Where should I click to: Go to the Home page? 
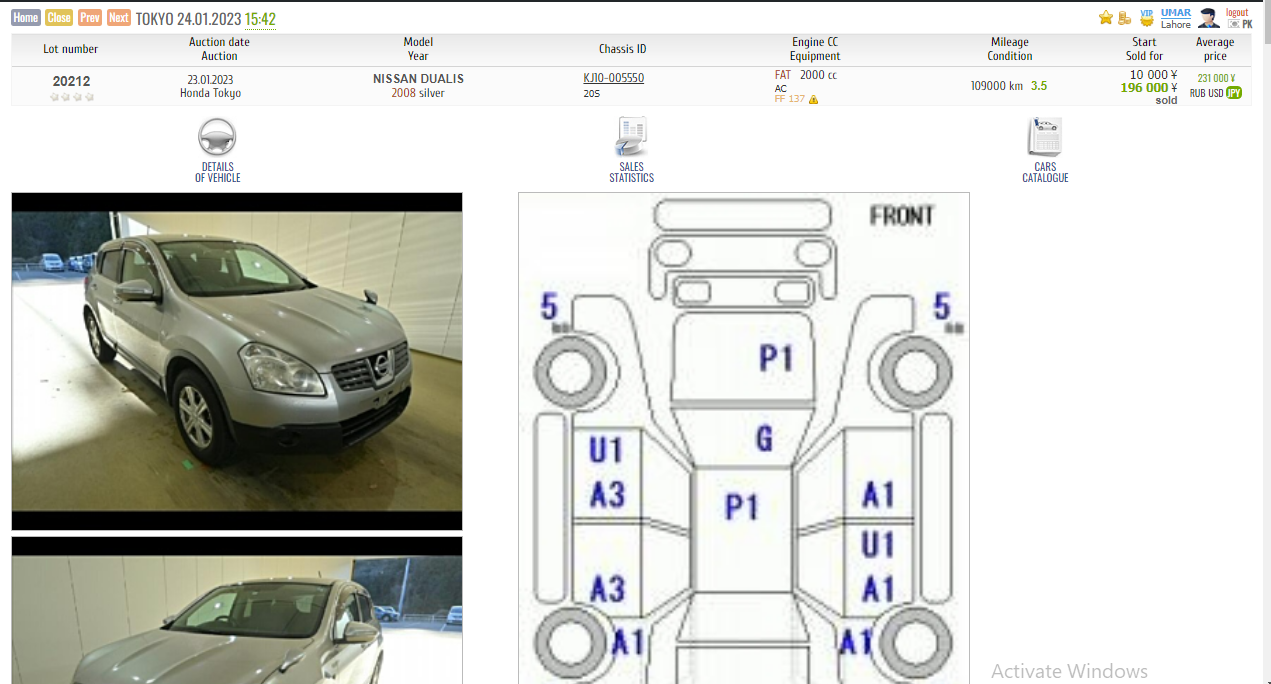[26, 18]
